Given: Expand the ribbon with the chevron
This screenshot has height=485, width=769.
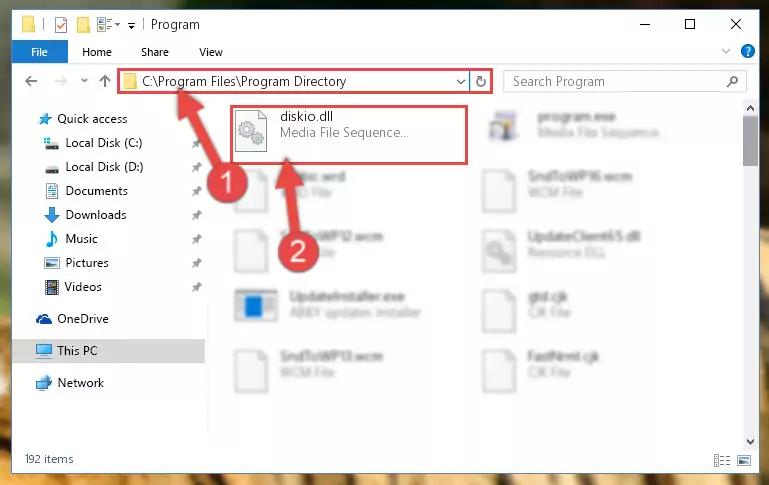Looking at the screenshot, I should pos(726,51).
